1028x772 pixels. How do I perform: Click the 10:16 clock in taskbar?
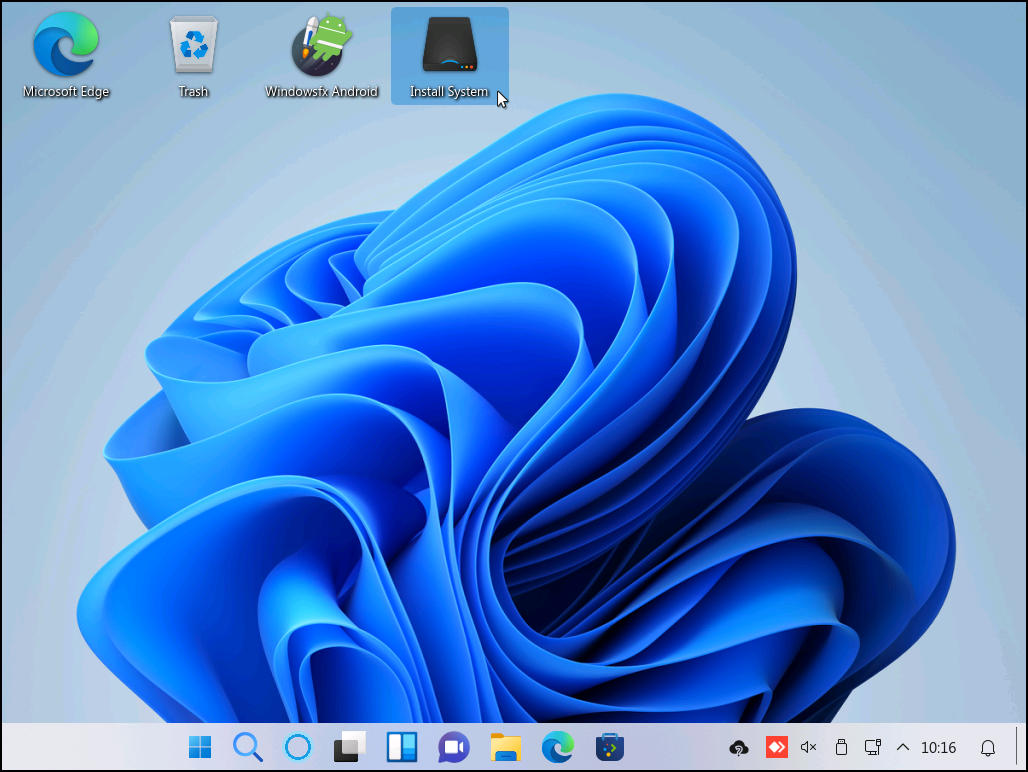(938, 748)
